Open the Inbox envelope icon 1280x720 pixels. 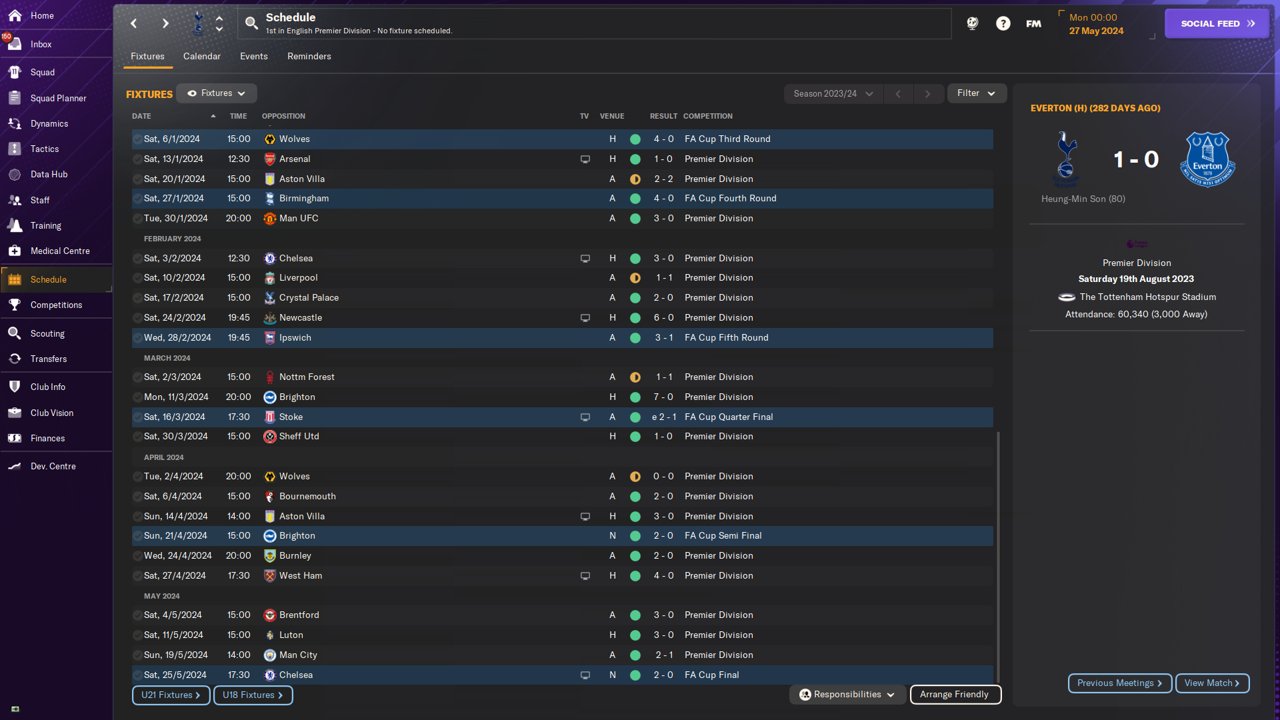(x=14, y=45)
